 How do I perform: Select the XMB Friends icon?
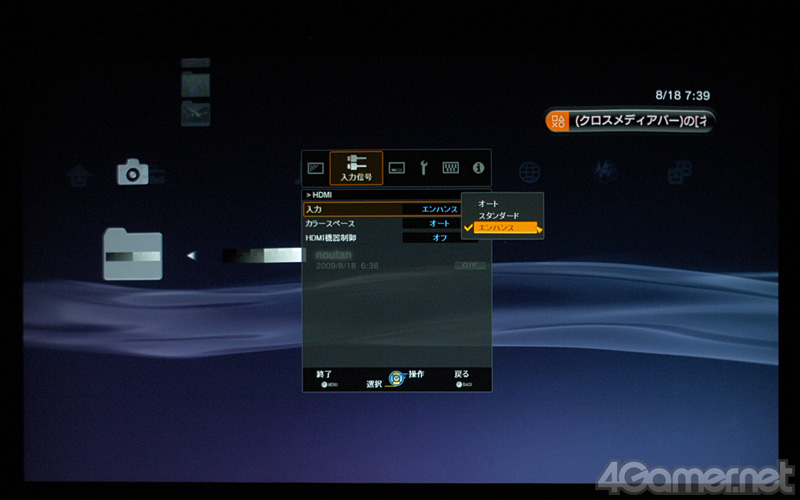point(680,172)
